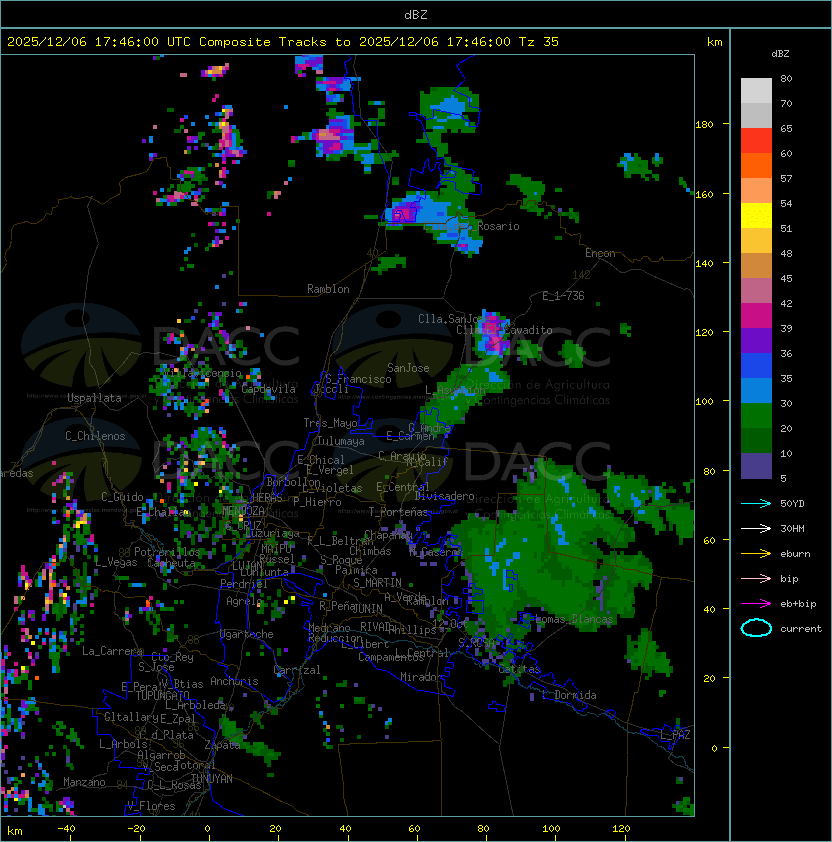Click the 'Rosario' place label

pyautogui.click(x=498, y=226)
